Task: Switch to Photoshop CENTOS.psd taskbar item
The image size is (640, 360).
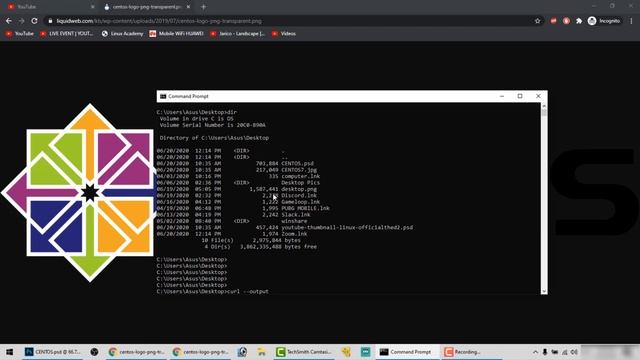Action: (53, 352)
